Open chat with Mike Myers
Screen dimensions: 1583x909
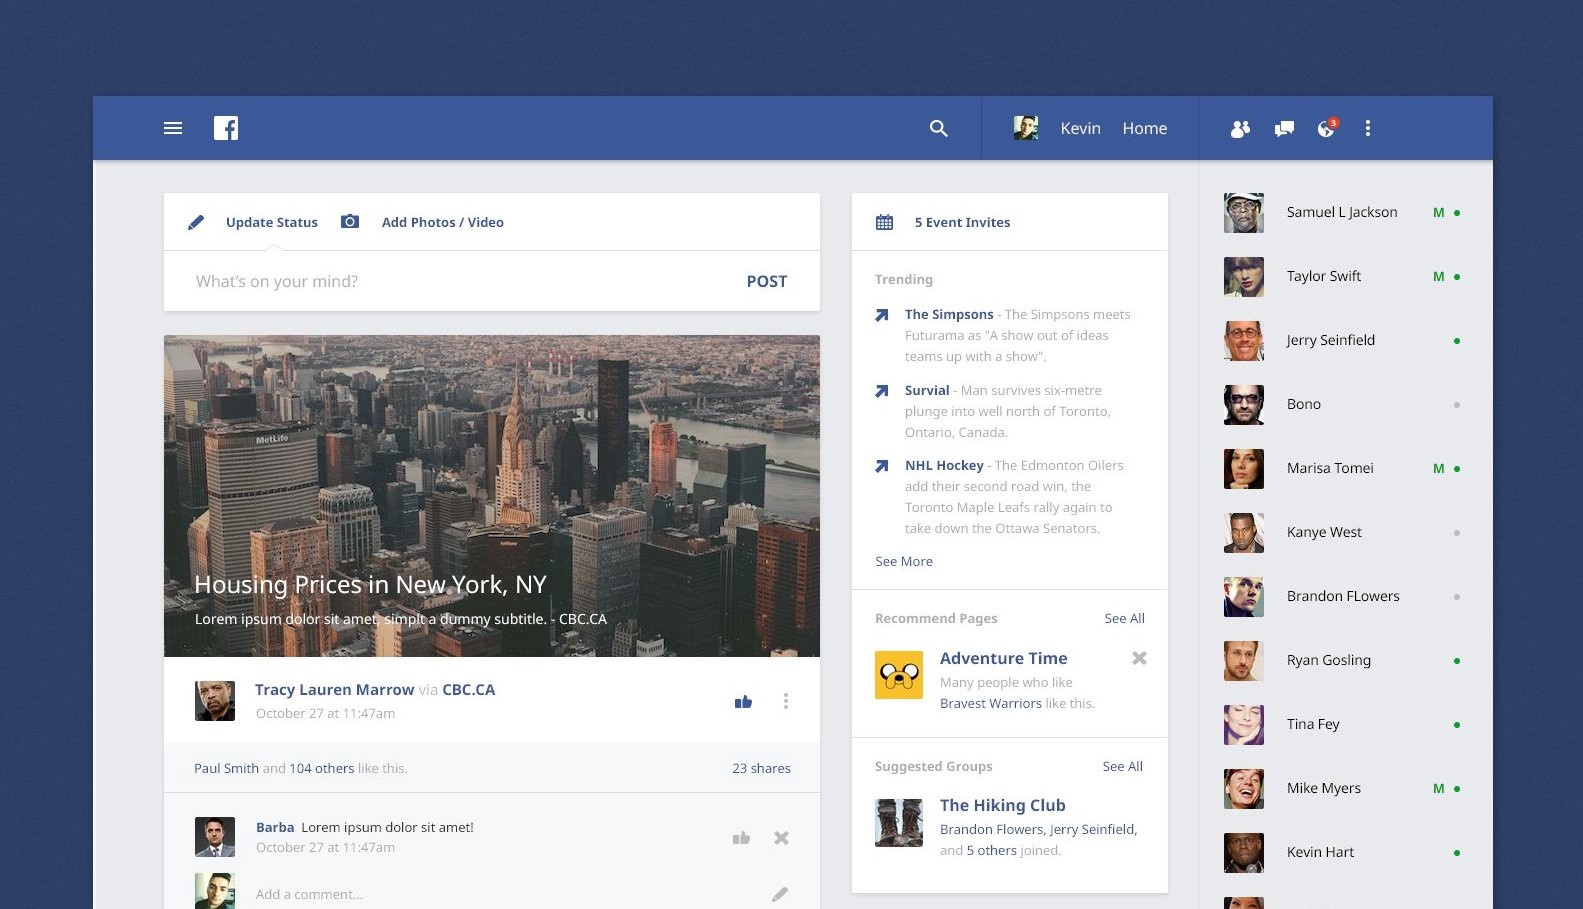(x=1343, y=788)
